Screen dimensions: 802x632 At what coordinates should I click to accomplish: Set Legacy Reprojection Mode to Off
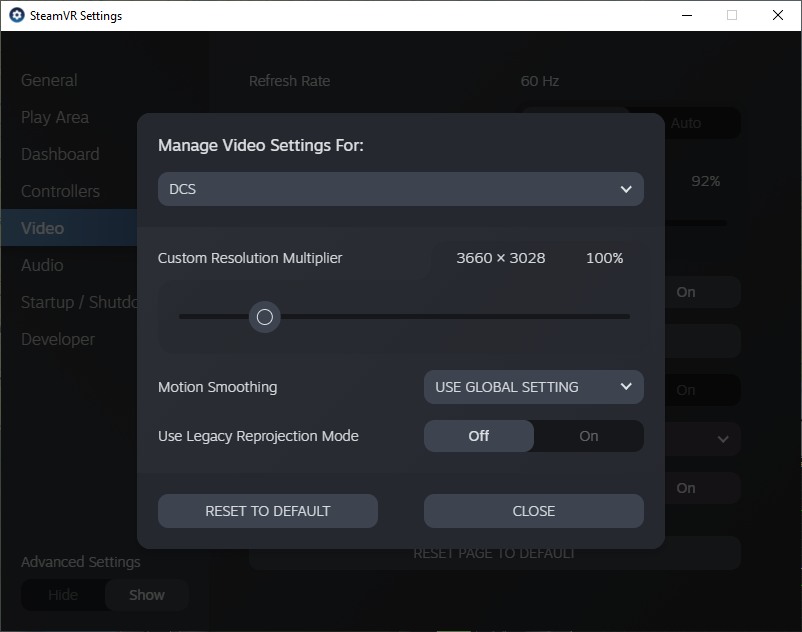click(479, 436)
